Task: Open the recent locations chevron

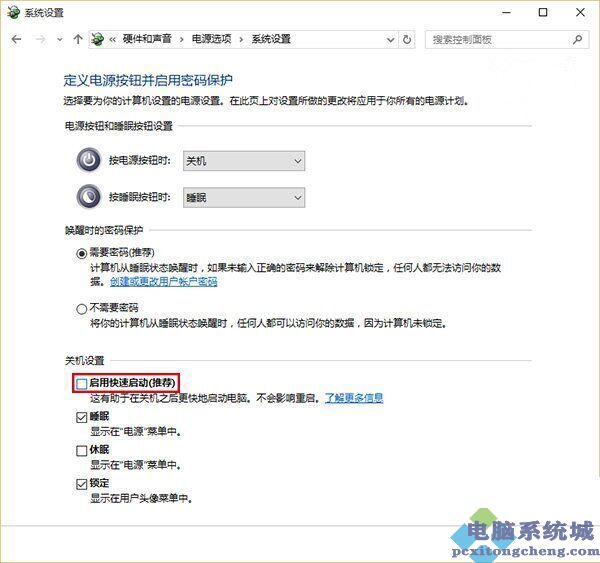Action: coord(60,39)
